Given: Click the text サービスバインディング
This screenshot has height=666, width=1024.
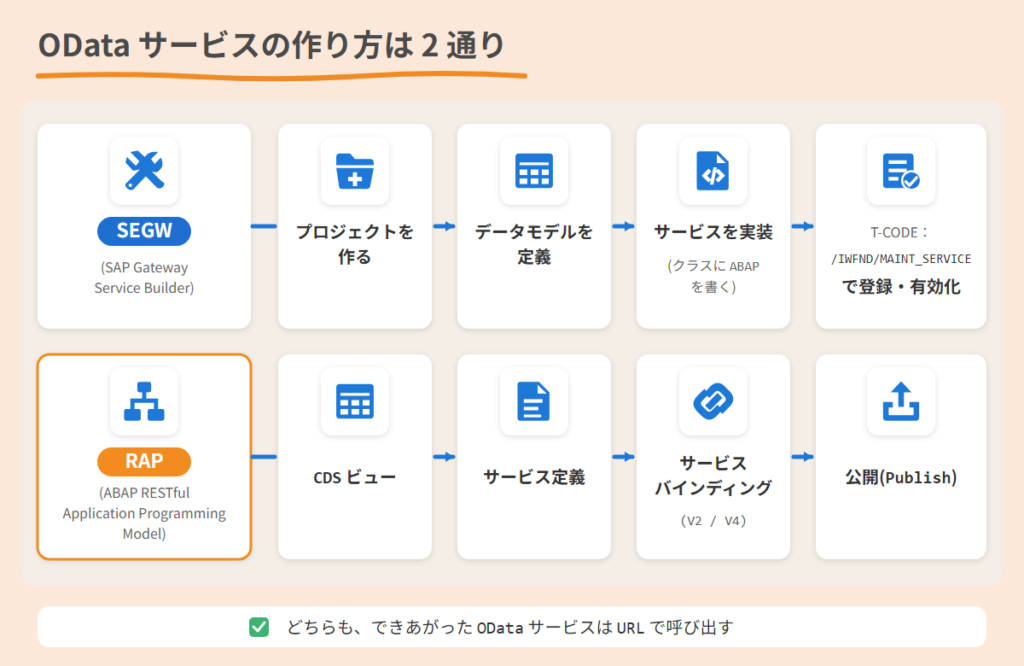Looking at the screenshot, I should pos(713,475).
